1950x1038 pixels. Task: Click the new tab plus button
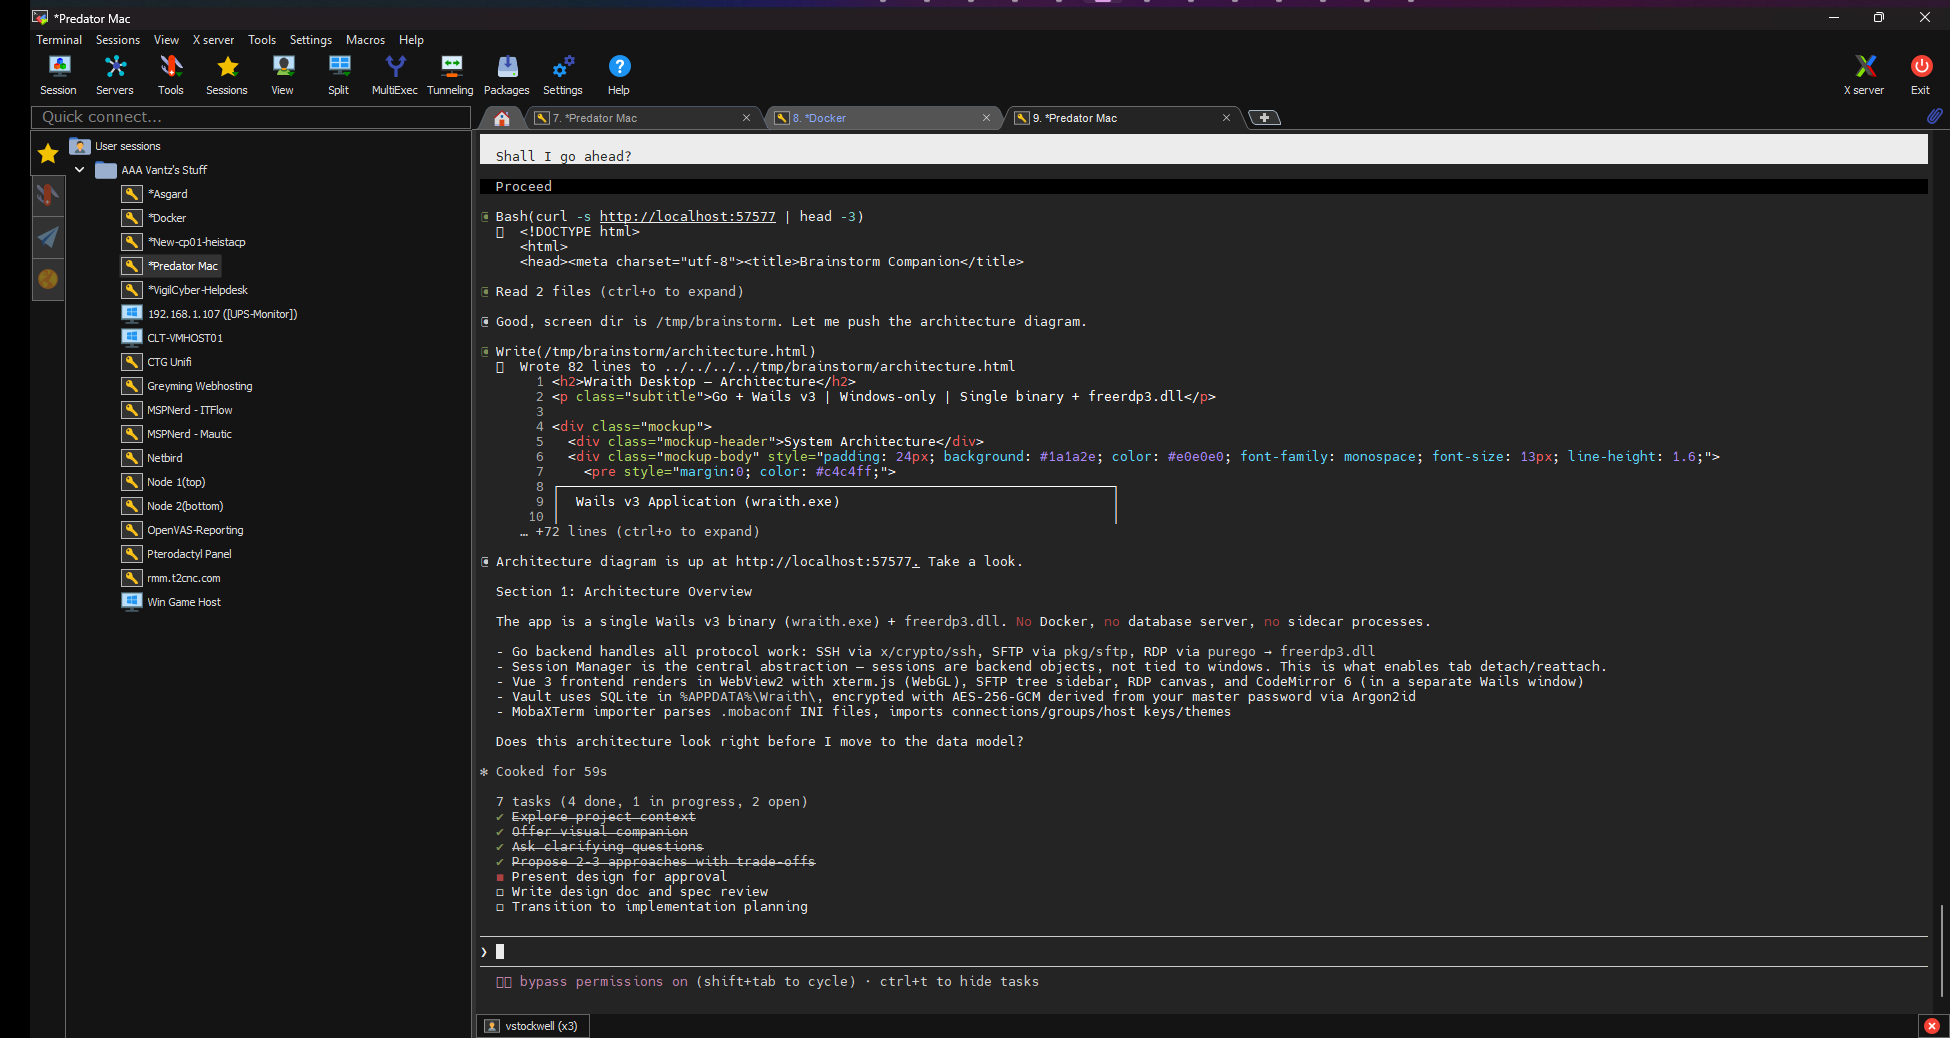pyautogui.click(x=1265, y=118)
